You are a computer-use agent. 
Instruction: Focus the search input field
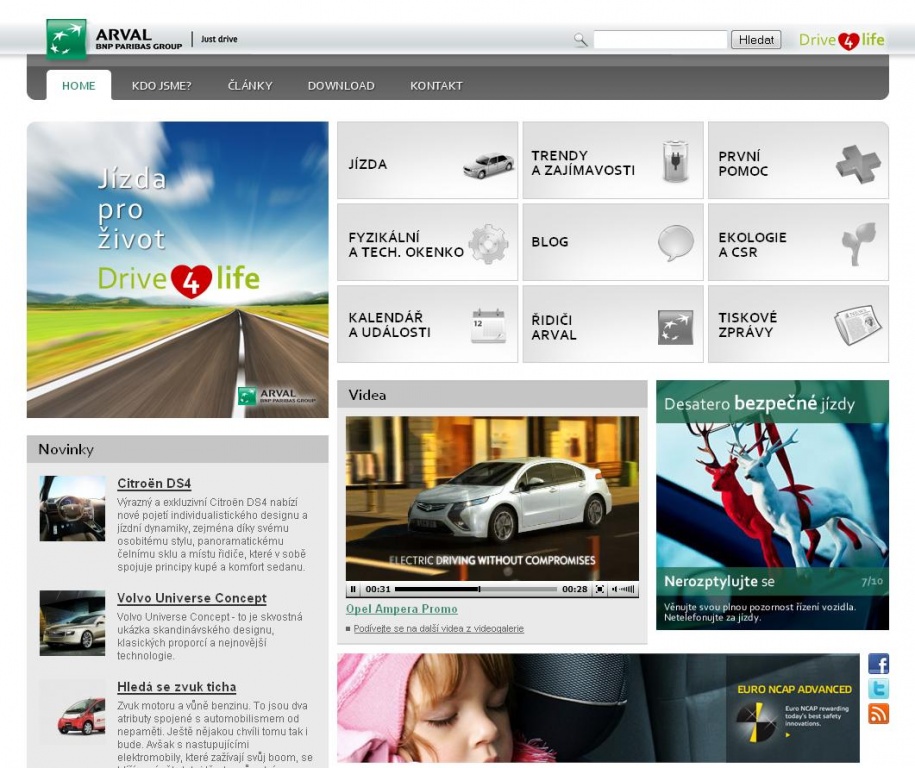click(x=660, y=40)
